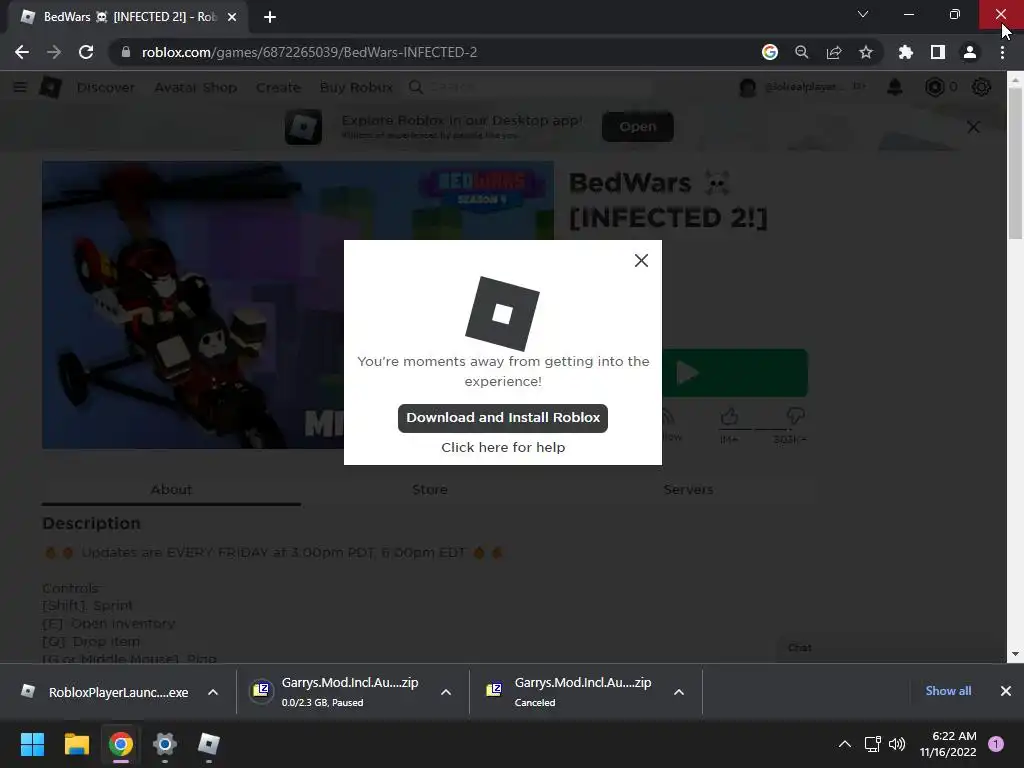Close the downloads bar
The image size is (1024, 768).
coord(1006,691)
